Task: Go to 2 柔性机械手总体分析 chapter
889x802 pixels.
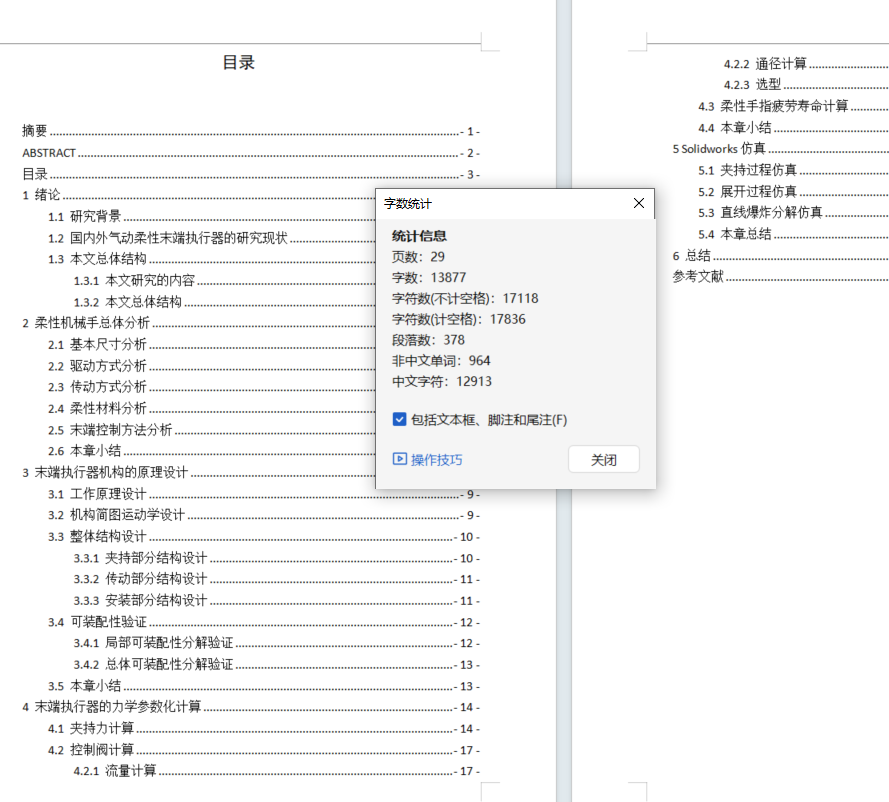Action: 198,323
